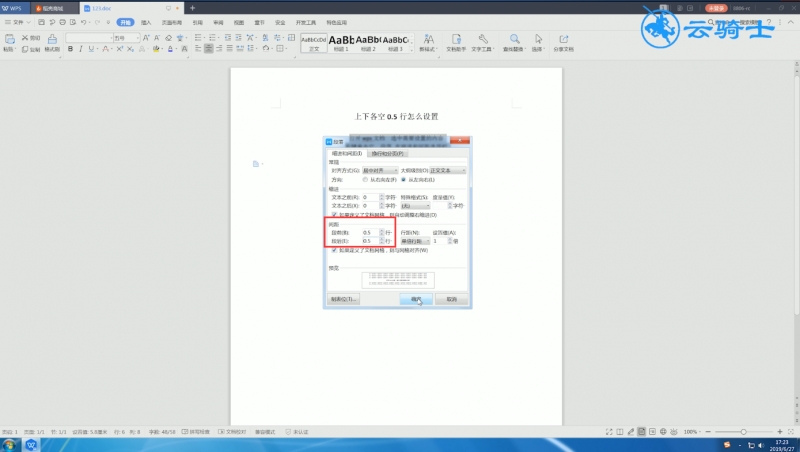Open the New Style (新样式) icon
This screenshot has width=800, height=452.
pos(429,39)
